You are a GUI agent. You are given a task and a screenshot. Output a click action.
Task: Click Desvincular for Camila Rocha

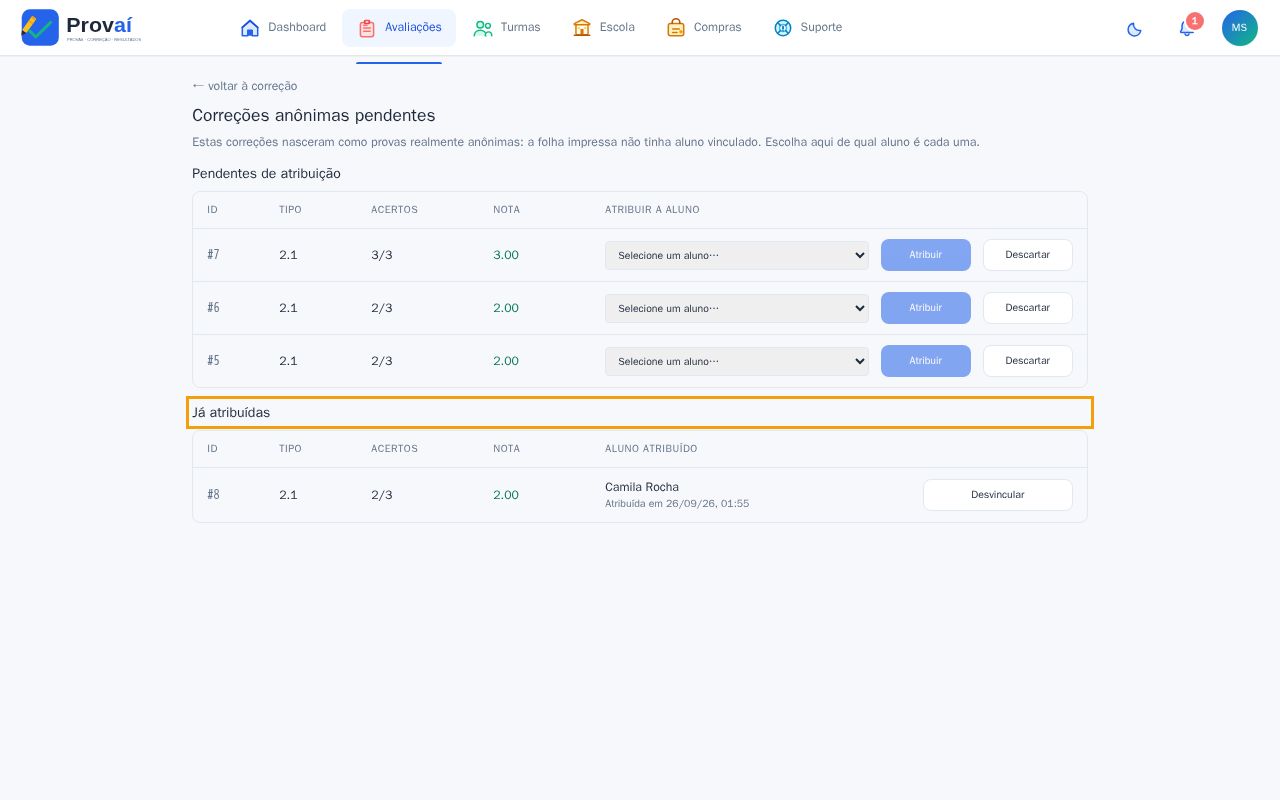[x=998, y=495]
